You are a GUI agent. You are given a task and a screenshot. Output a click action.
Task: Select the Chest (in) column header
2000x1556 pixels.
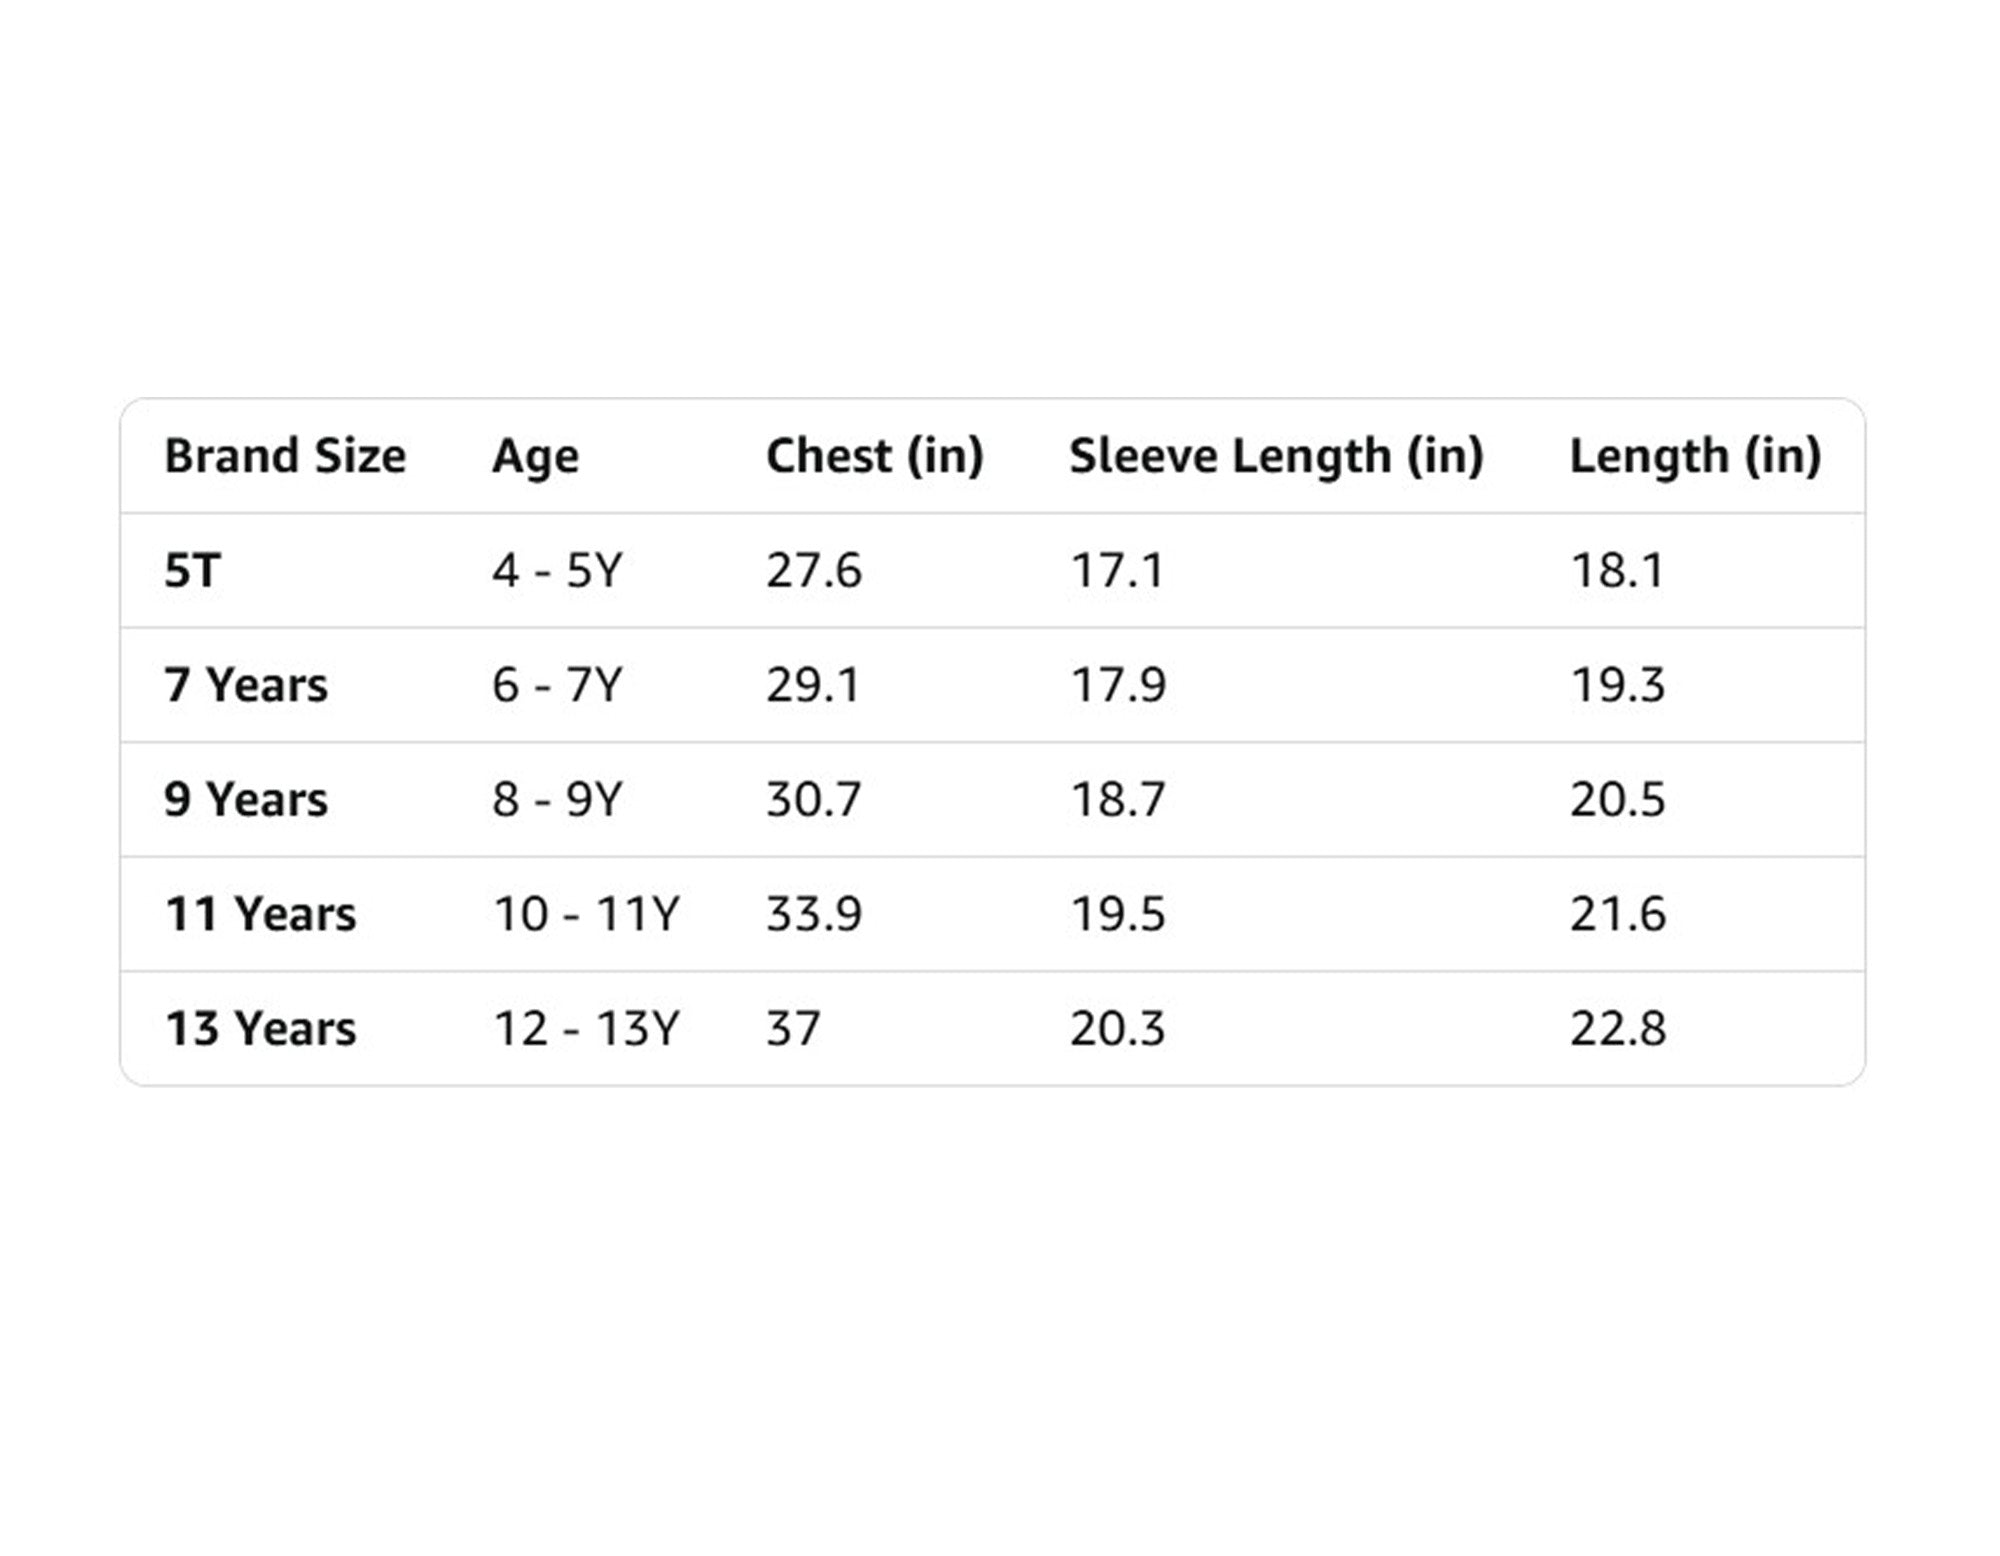pyautogui.click(x=874, y=456)
